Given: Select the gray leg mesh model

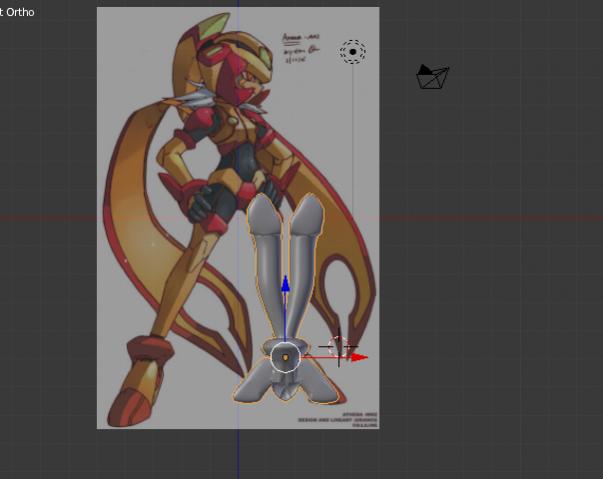Looking at the screenshot, I should 287,298.
